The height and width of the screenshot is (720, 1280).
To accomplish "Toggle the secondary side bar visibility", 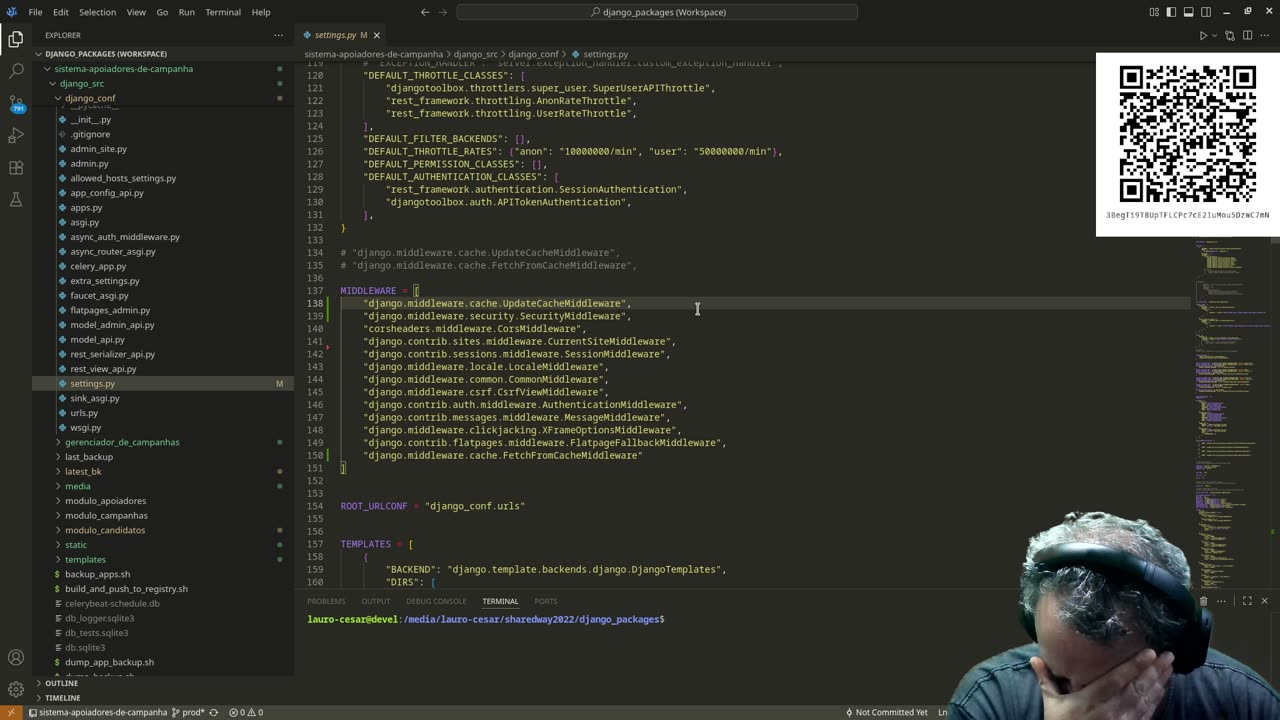I will point(1205,12).
